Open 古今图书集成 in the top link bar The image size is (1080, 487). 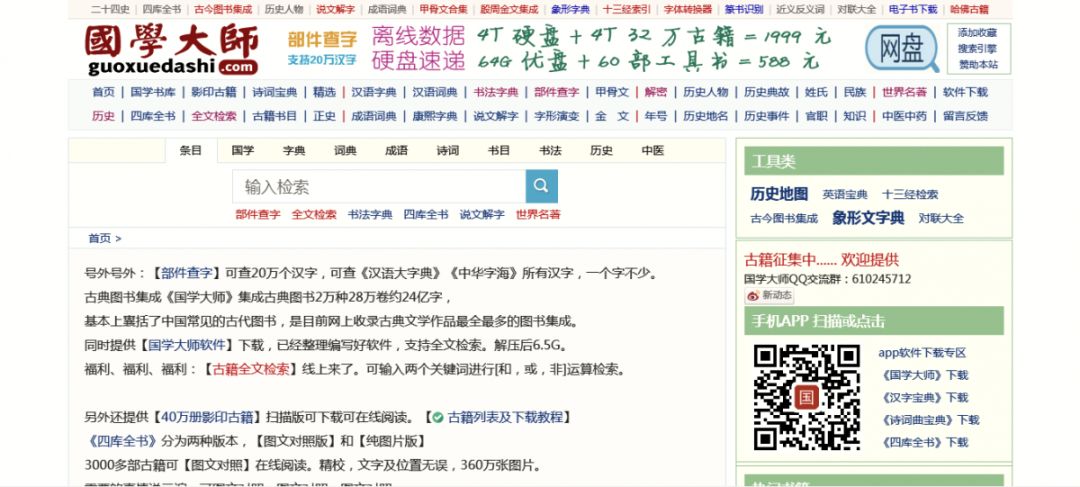coord(222,10)
